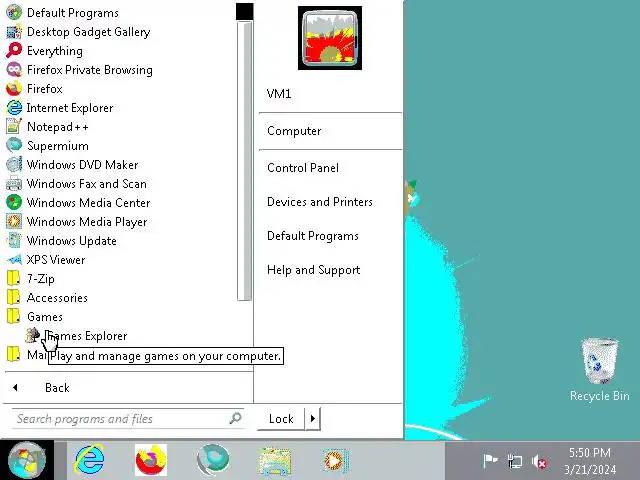The height and width of the screenshot is (480, 640).
Task: Launch Notepad++ from its notepad icon
Action: 14,127
